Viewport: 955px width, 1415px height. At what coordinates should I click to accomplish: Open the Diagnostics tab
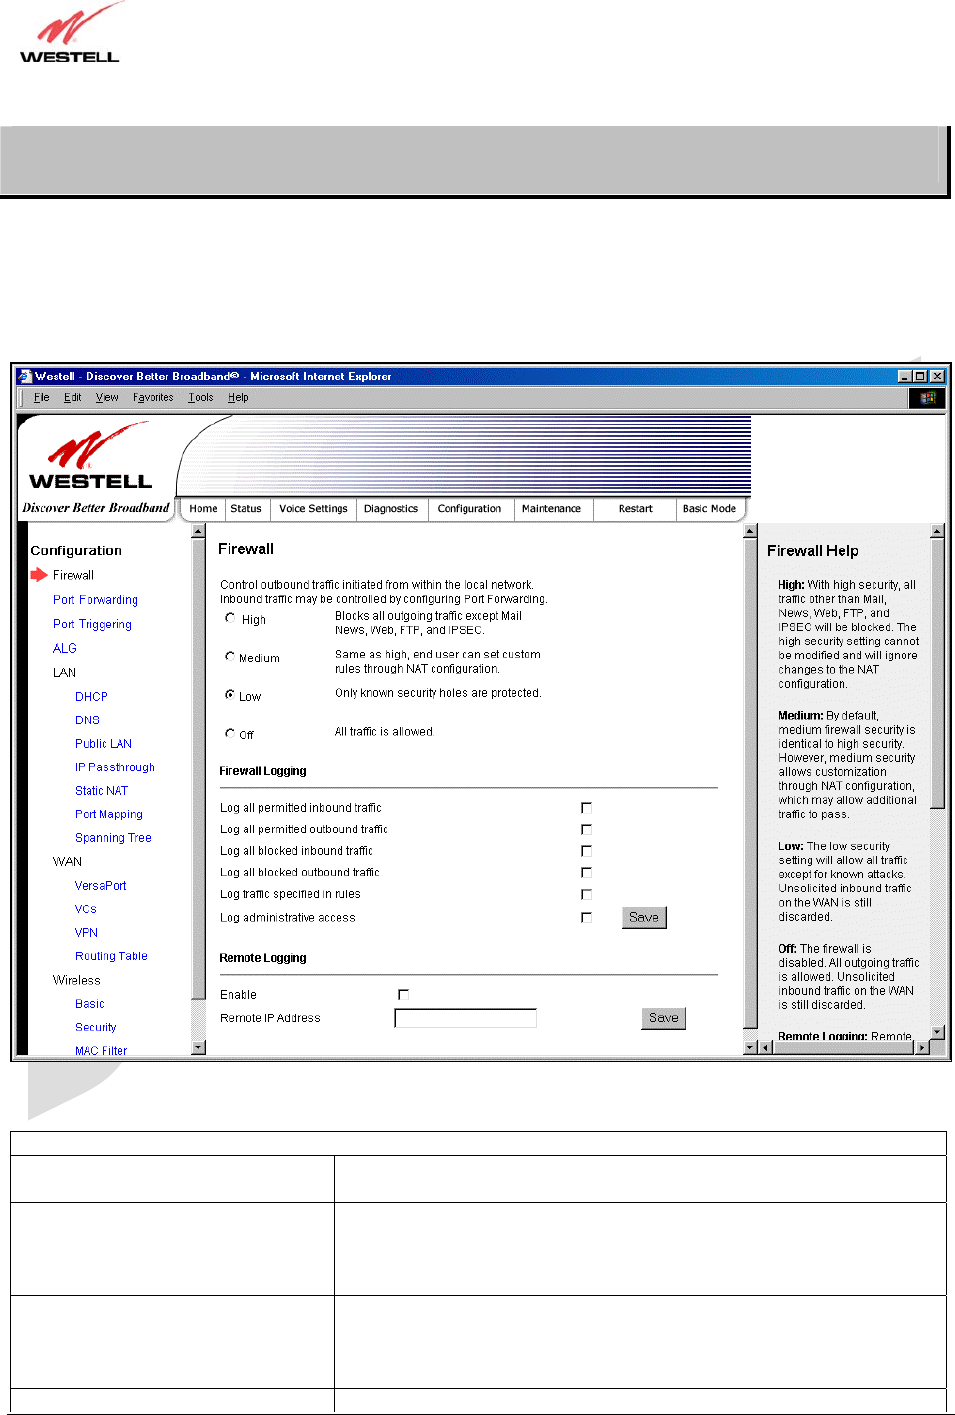391,509
